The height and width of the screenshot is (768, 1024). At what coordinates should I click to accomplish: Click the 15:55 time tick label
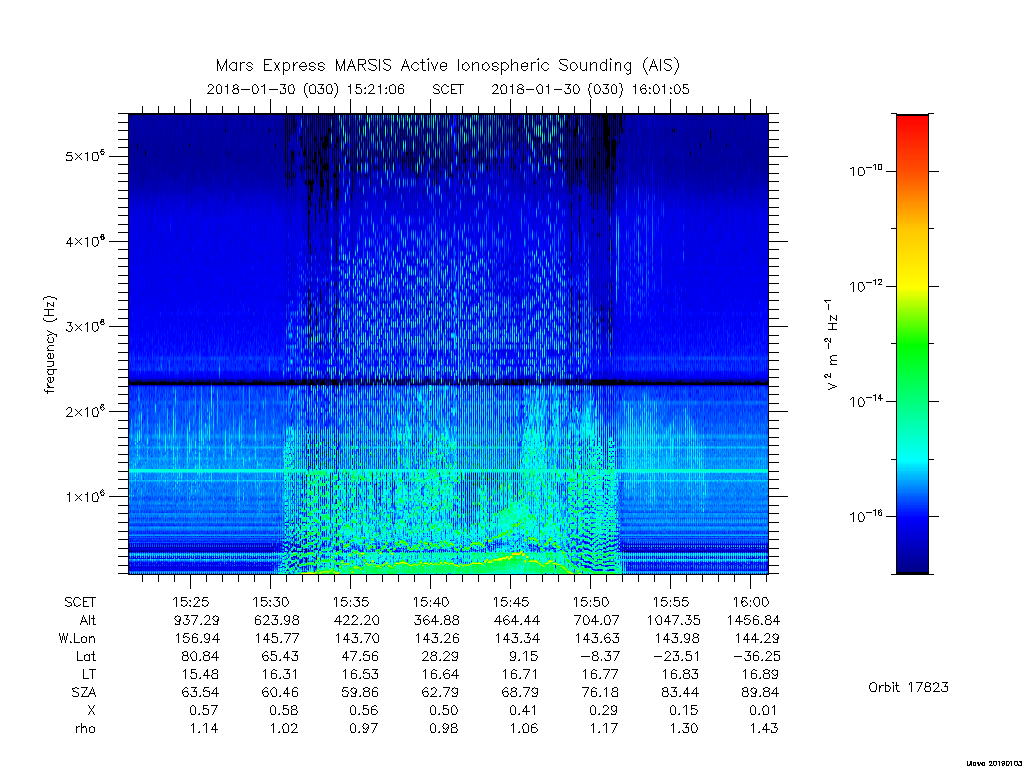671,602
